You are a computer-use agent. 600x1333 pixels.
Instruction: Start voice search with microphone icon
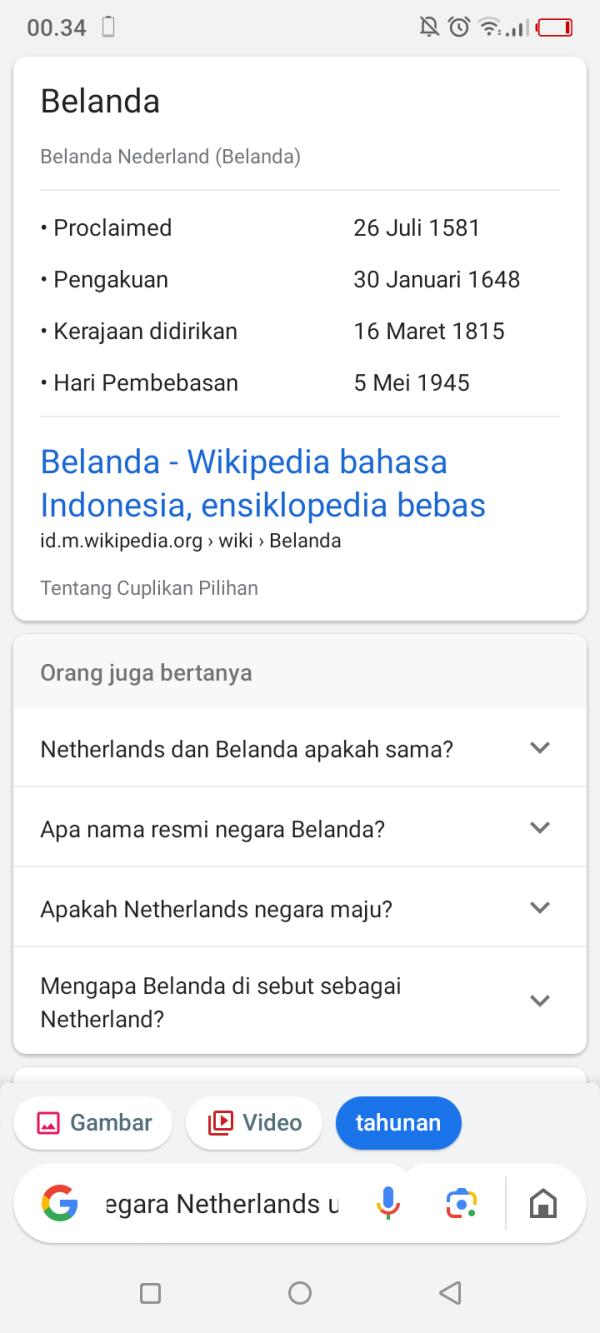click(388, 1203)
